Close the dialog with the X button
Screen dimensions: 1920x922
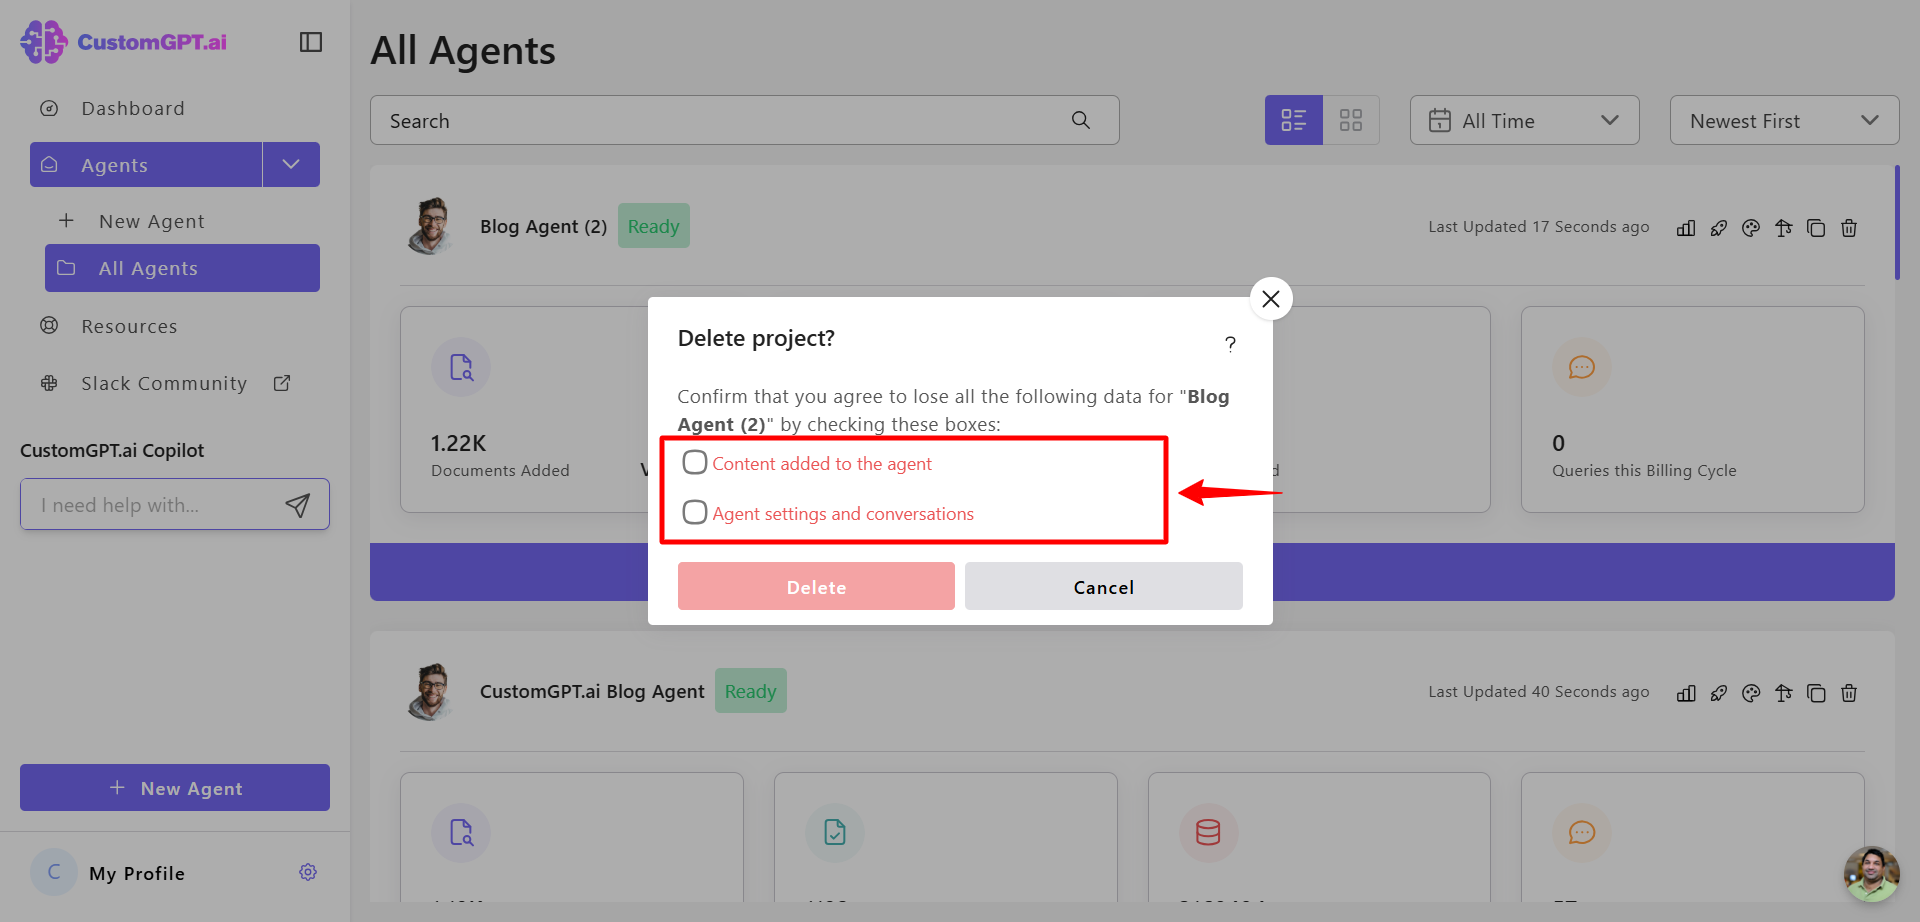1271,299
